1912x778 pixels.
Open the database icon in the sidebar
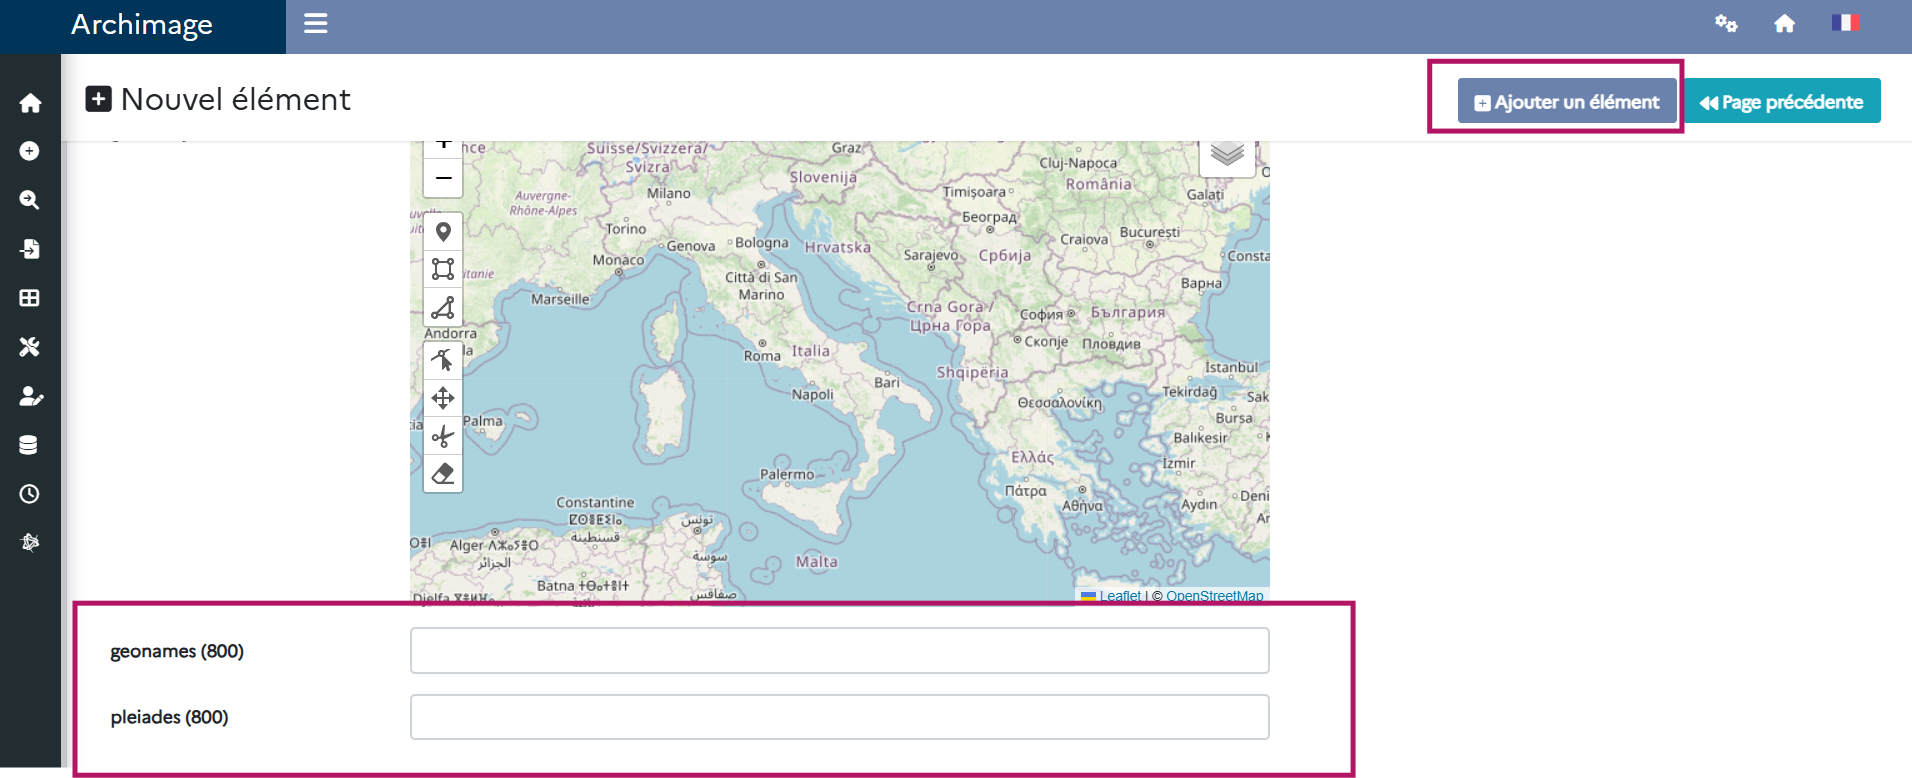30,445
